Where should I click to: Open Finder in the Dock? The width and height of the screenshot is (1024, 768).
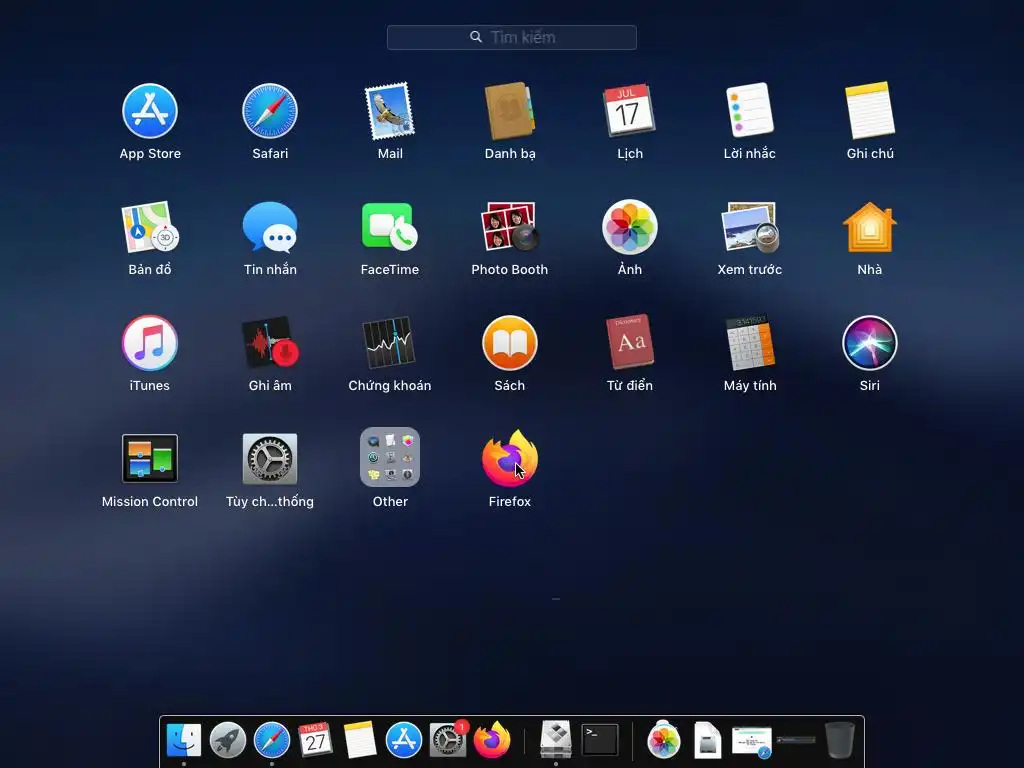point(184,740)
